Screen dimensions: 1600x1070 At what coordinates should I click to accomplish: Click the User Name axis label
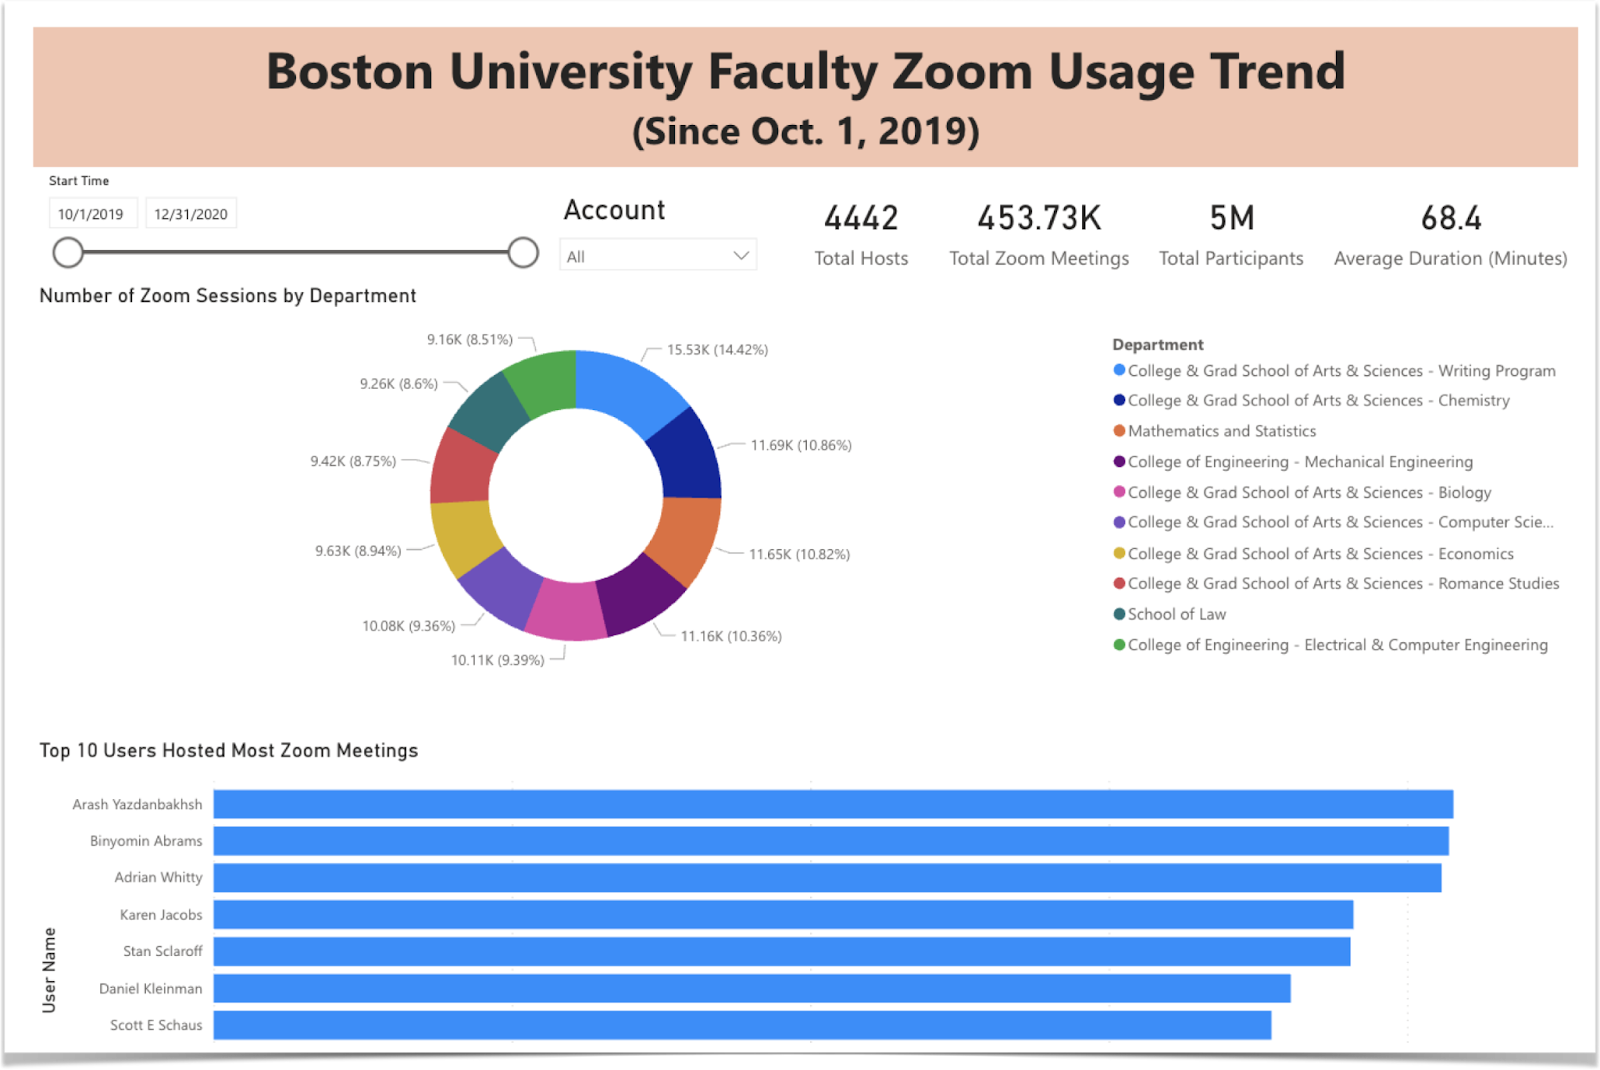click(49, 970)
